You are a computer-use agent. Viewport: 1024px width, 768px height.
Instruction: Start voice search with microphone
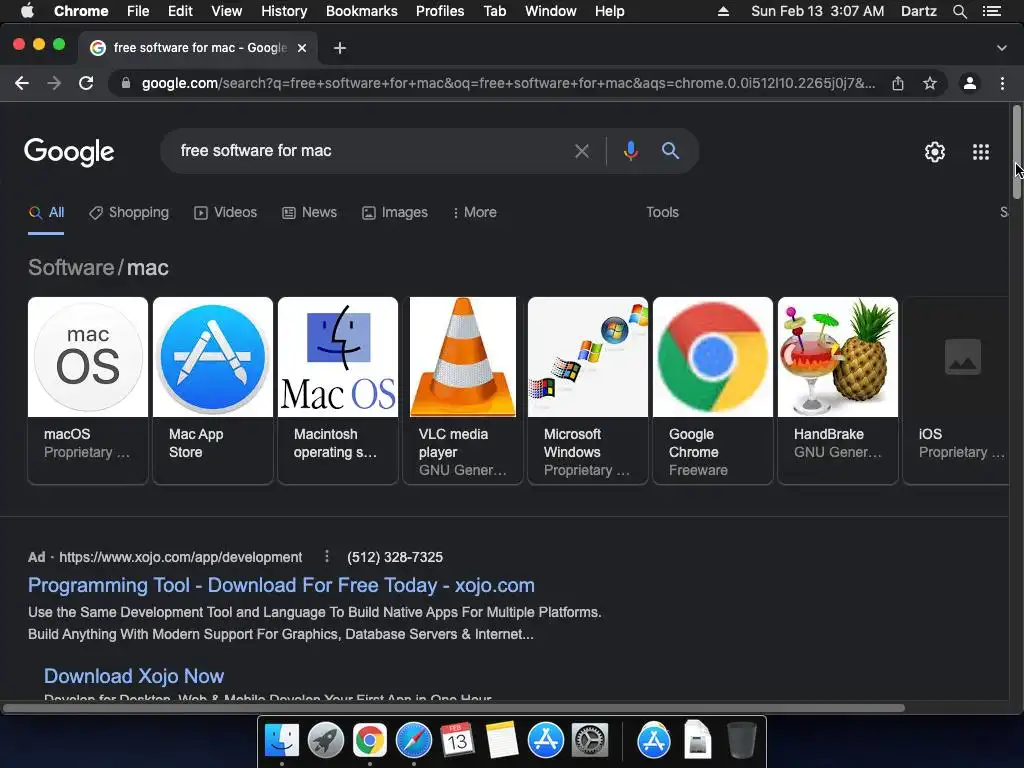coord(630,151)
